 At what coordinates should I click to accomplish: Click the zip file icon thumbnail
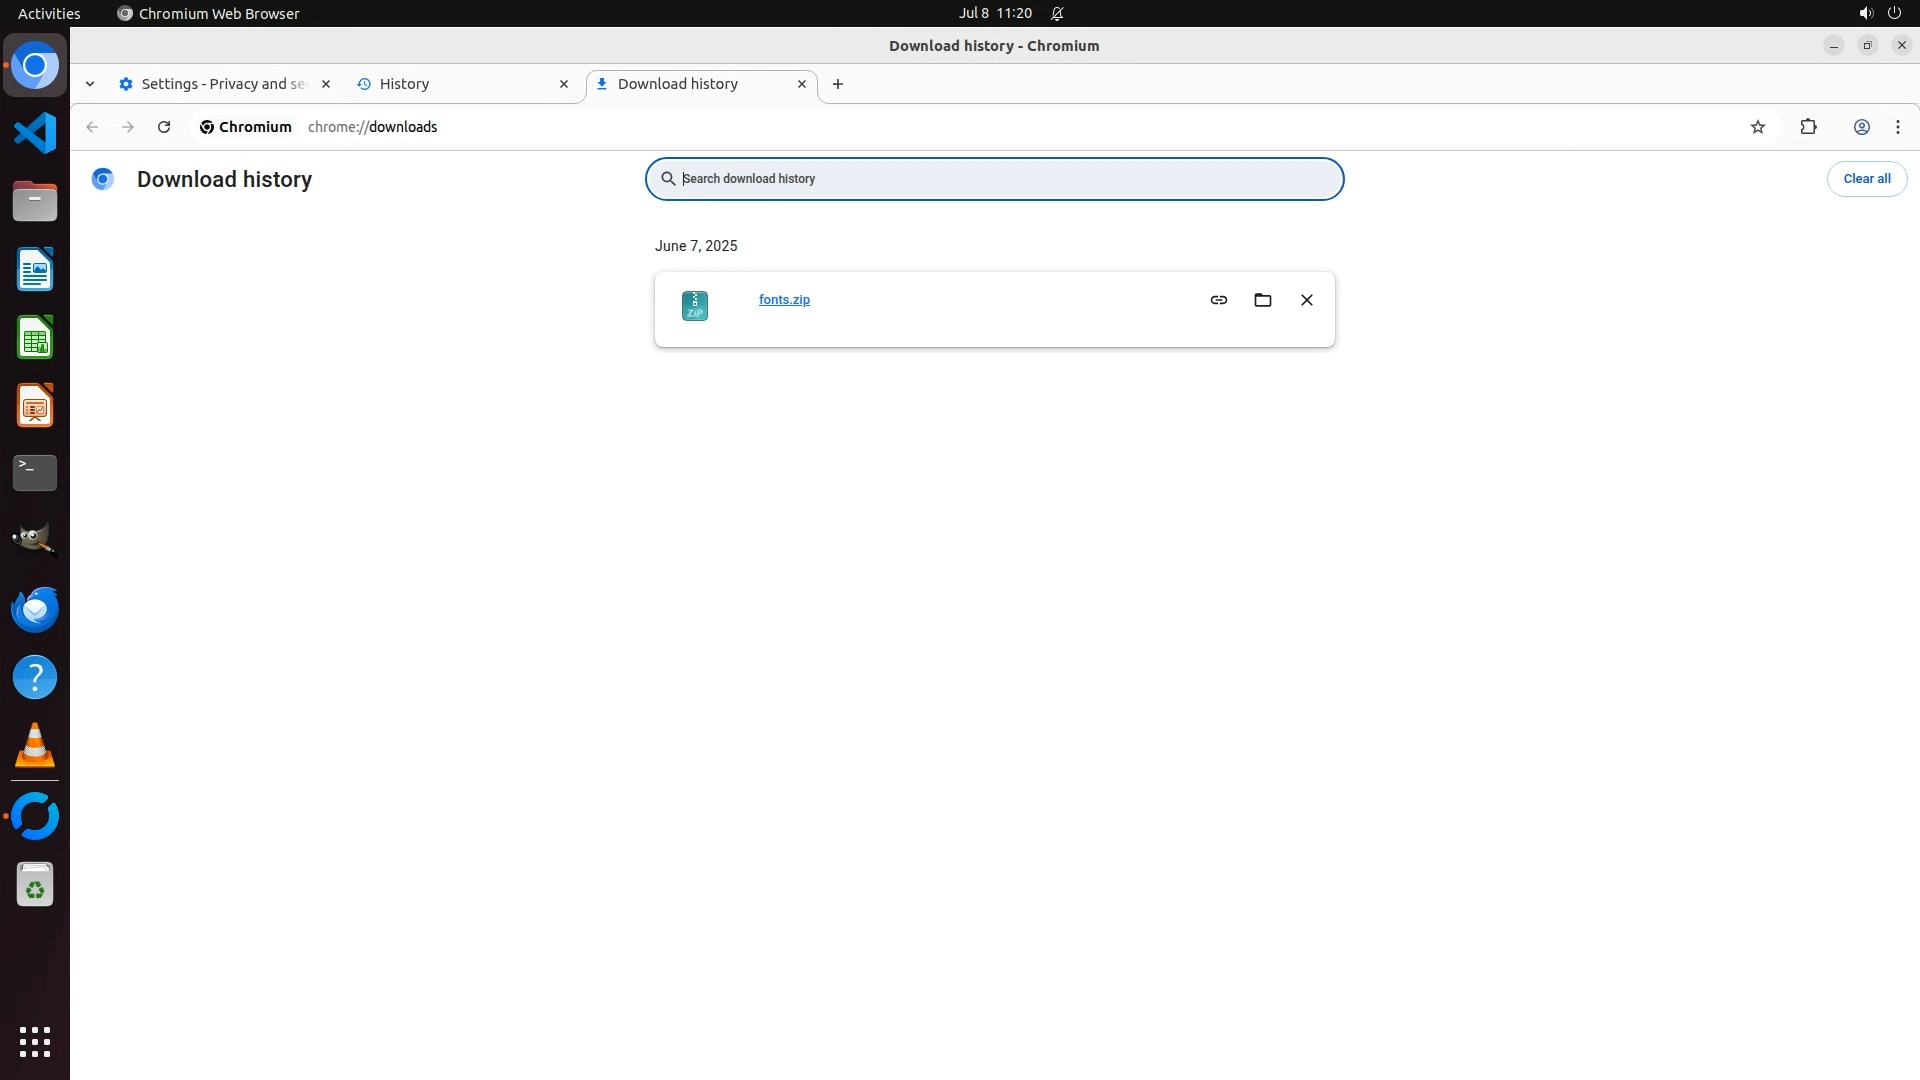(694, 306)
